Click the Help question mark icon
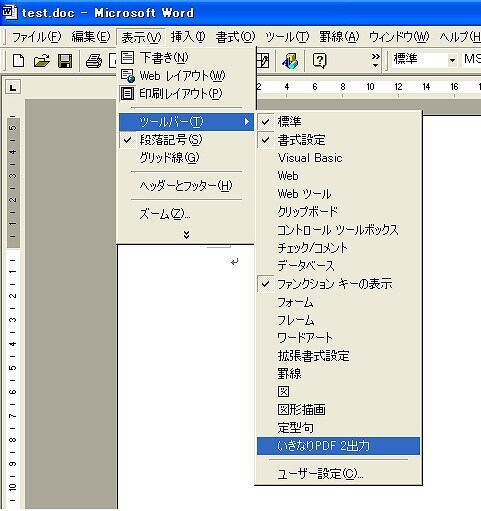 click(x=319, y=61)
